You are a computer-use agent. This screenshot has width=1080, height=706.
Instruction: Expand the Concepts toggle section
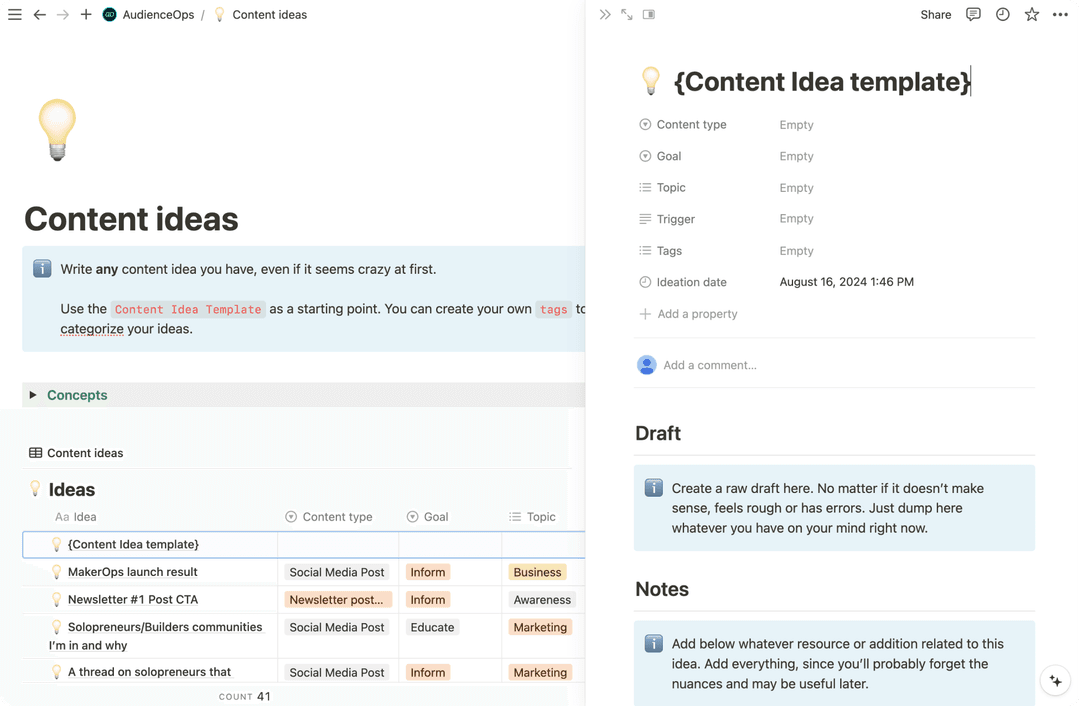pos(31,395)
